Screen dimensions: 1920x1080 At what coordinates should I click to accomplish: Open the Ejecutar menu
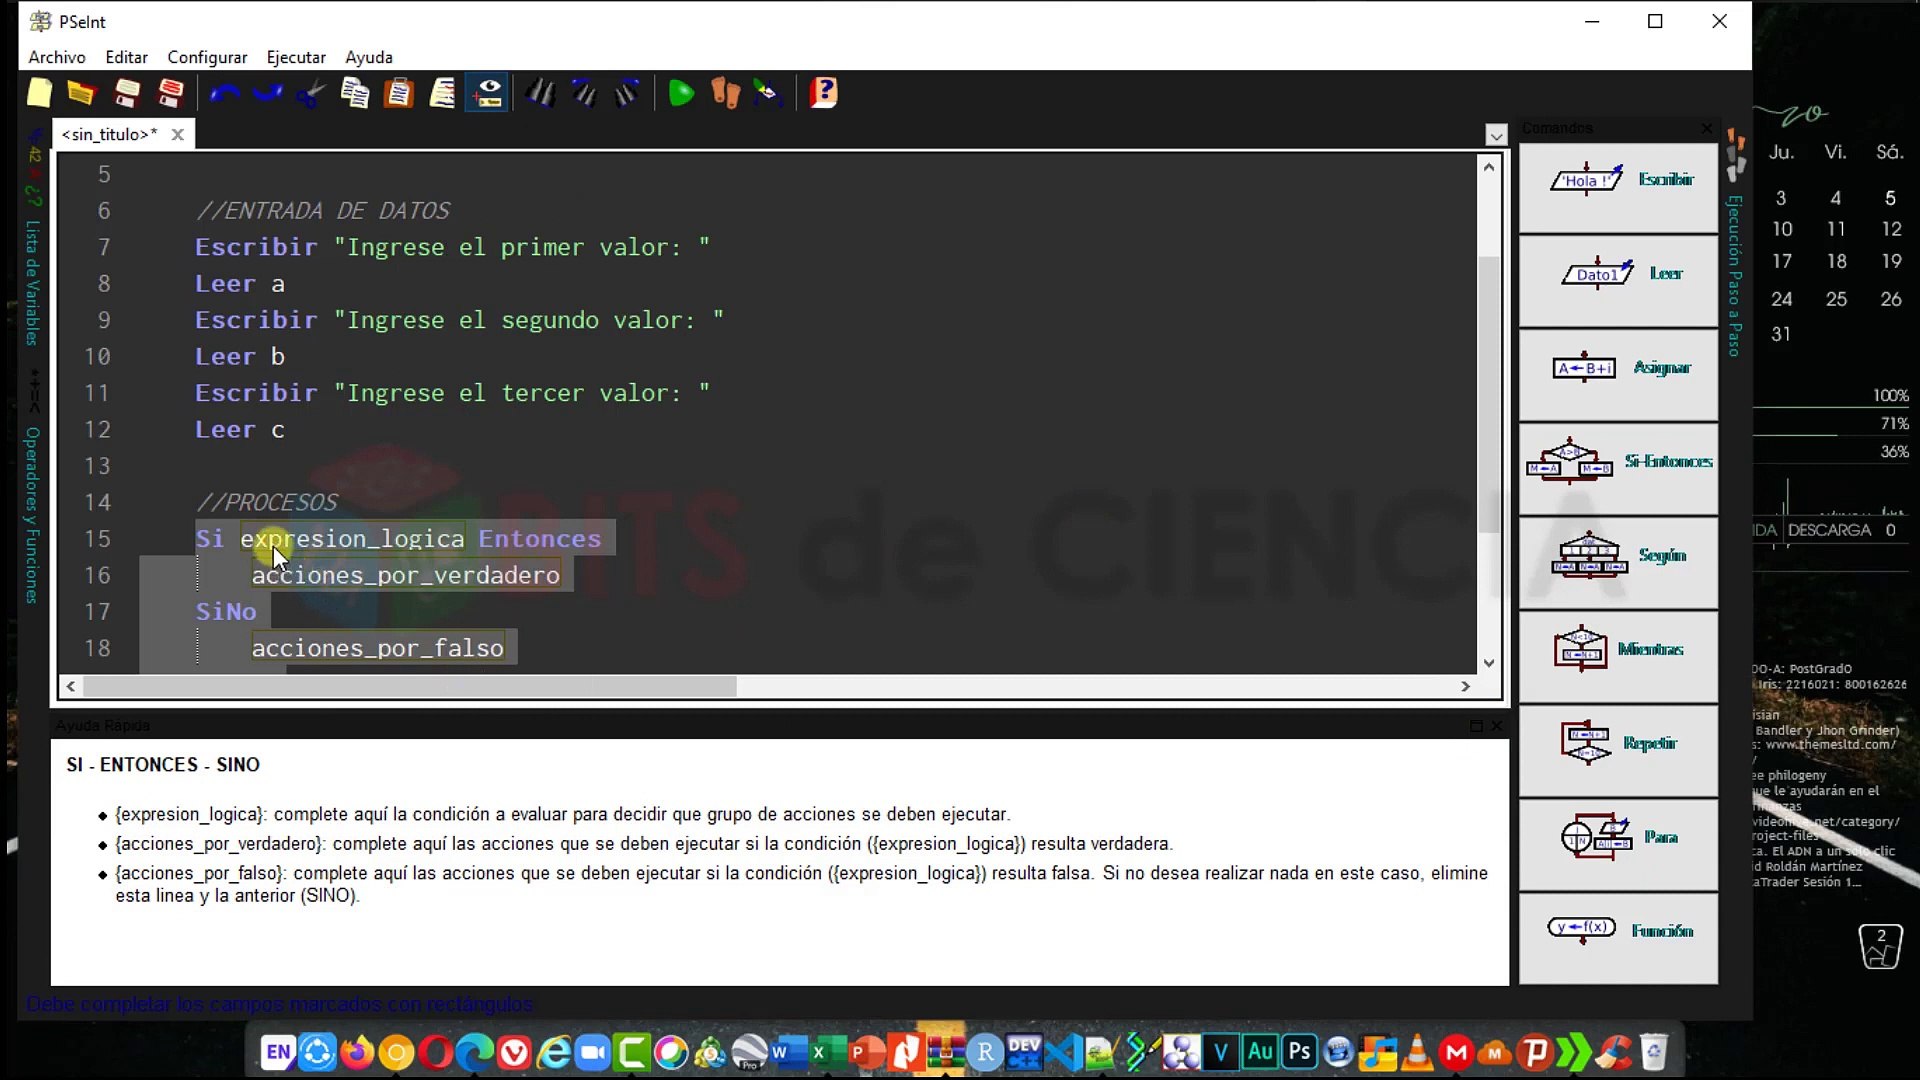point(296,57)
